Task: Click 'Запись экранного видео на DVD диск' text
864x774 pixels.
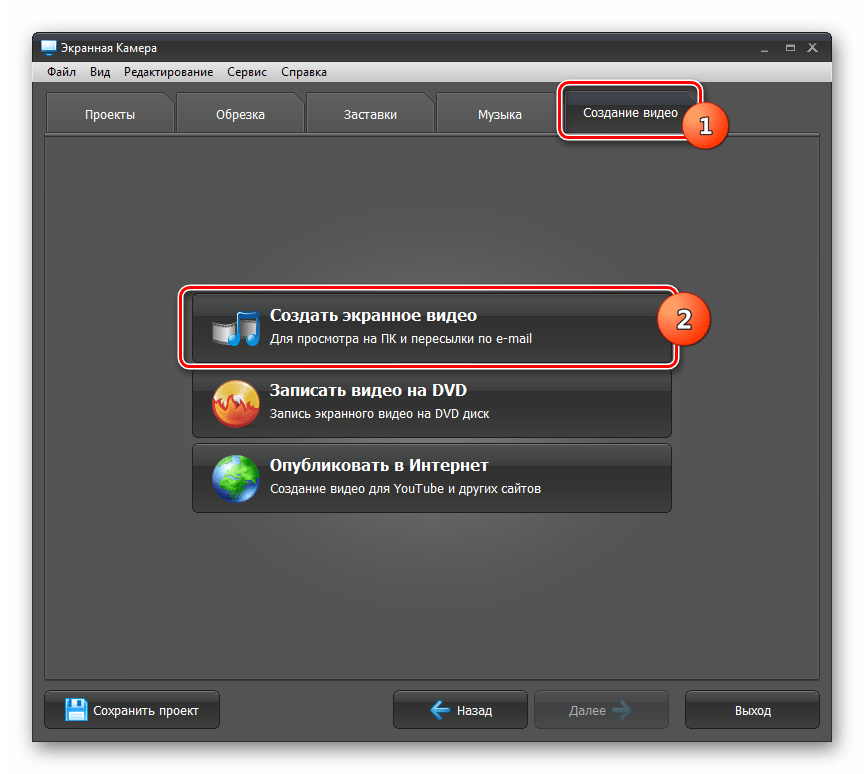Action: (379, 414)
